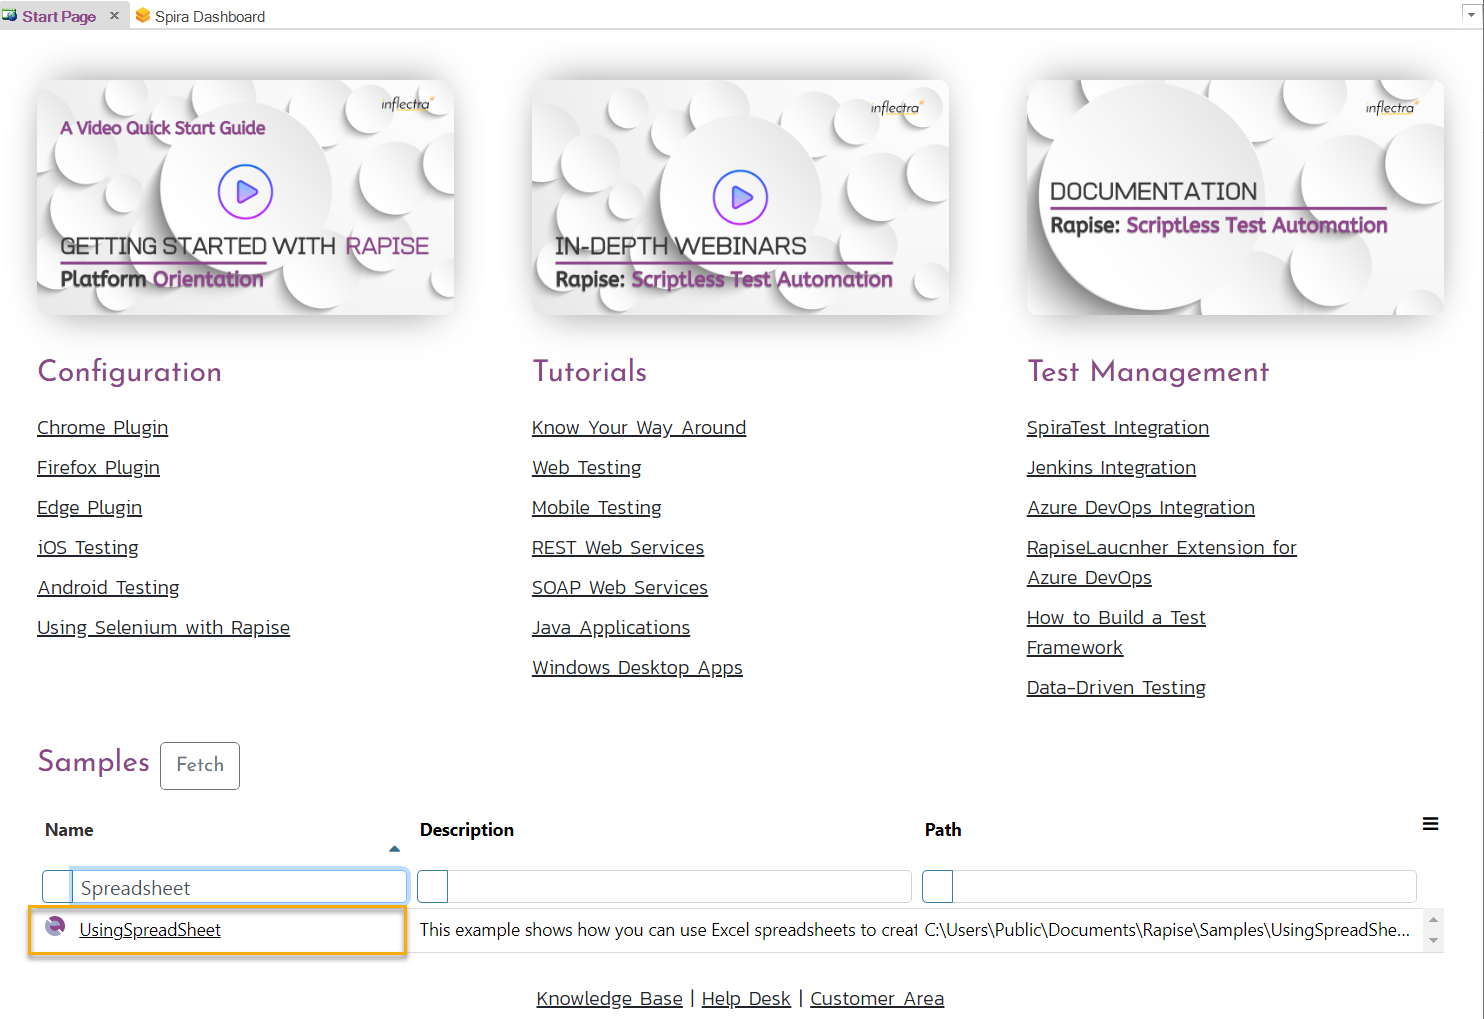
Task: Open the iOS Testing link
Action: click(88, 548)
